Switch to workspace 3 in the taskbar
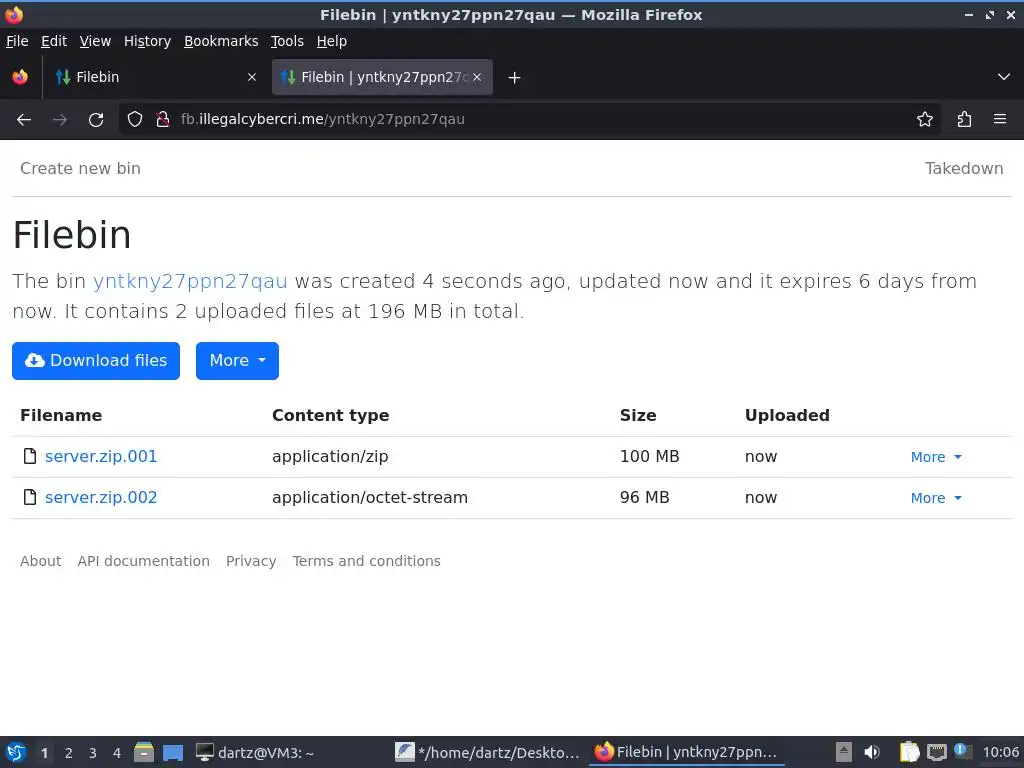The image size is (1024, 768). pyautogui.click(x=93, y=753)
